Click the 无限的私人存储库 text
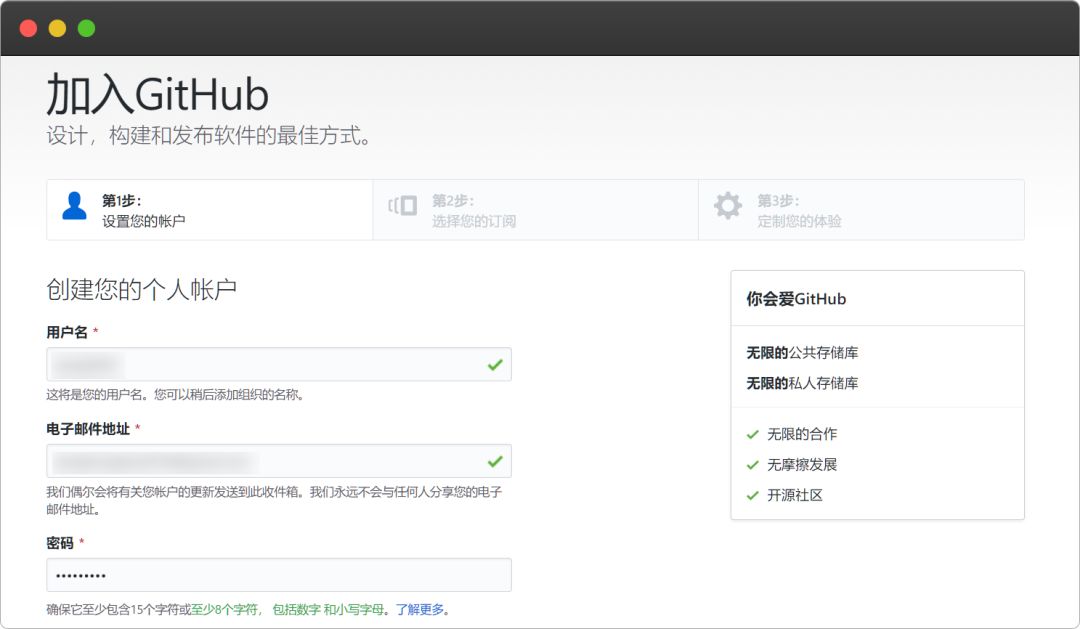 (802, 383)
